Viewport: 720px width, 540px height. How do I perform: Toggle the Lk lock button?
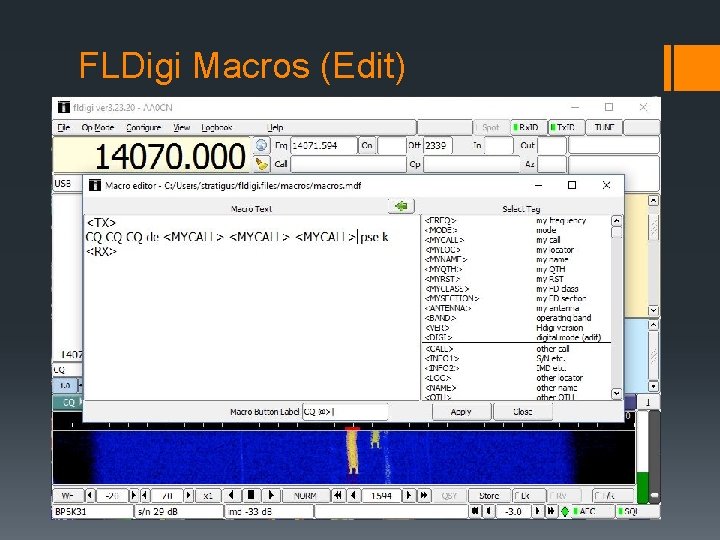click(528, 495)
